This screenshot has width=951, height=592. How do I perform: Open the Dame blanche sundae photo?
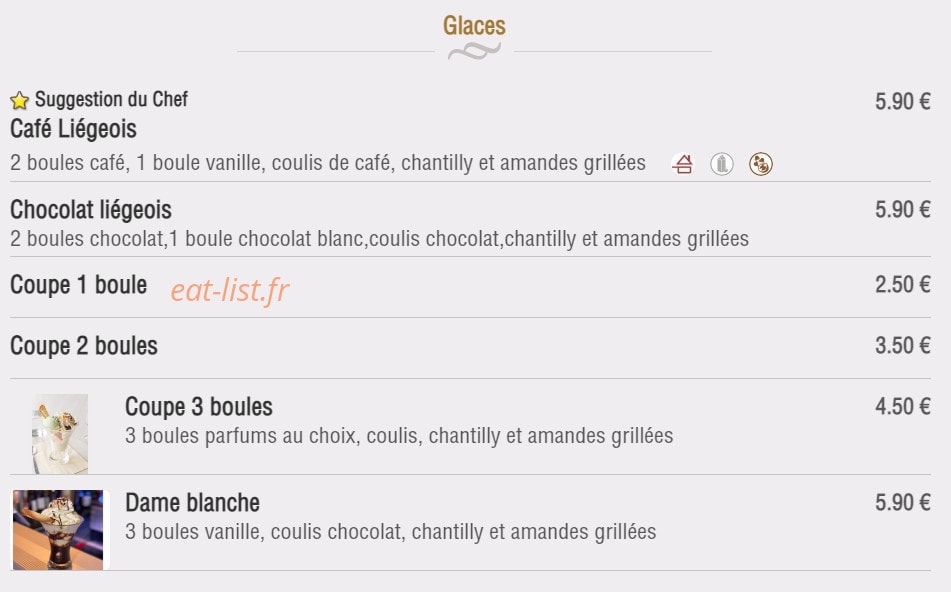point(58,530)
